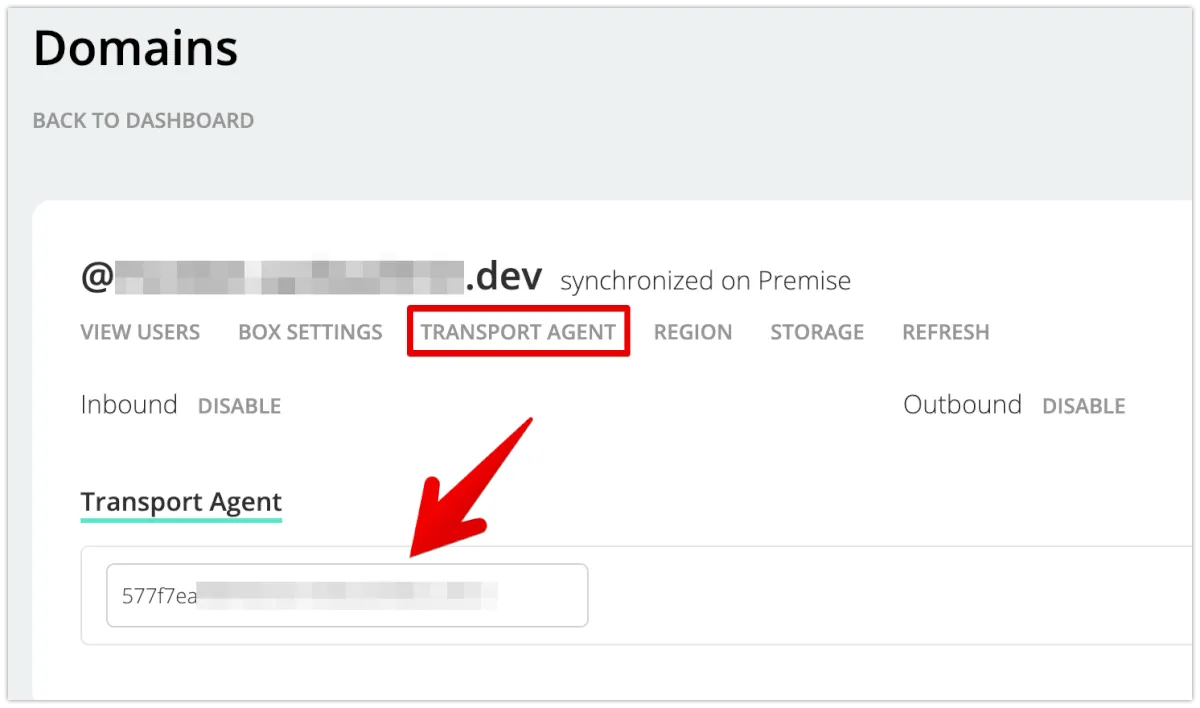The width and height of the screenshot is (1200, 708).
Task: Open Box Settings for the domain
Action: point(310,332)
